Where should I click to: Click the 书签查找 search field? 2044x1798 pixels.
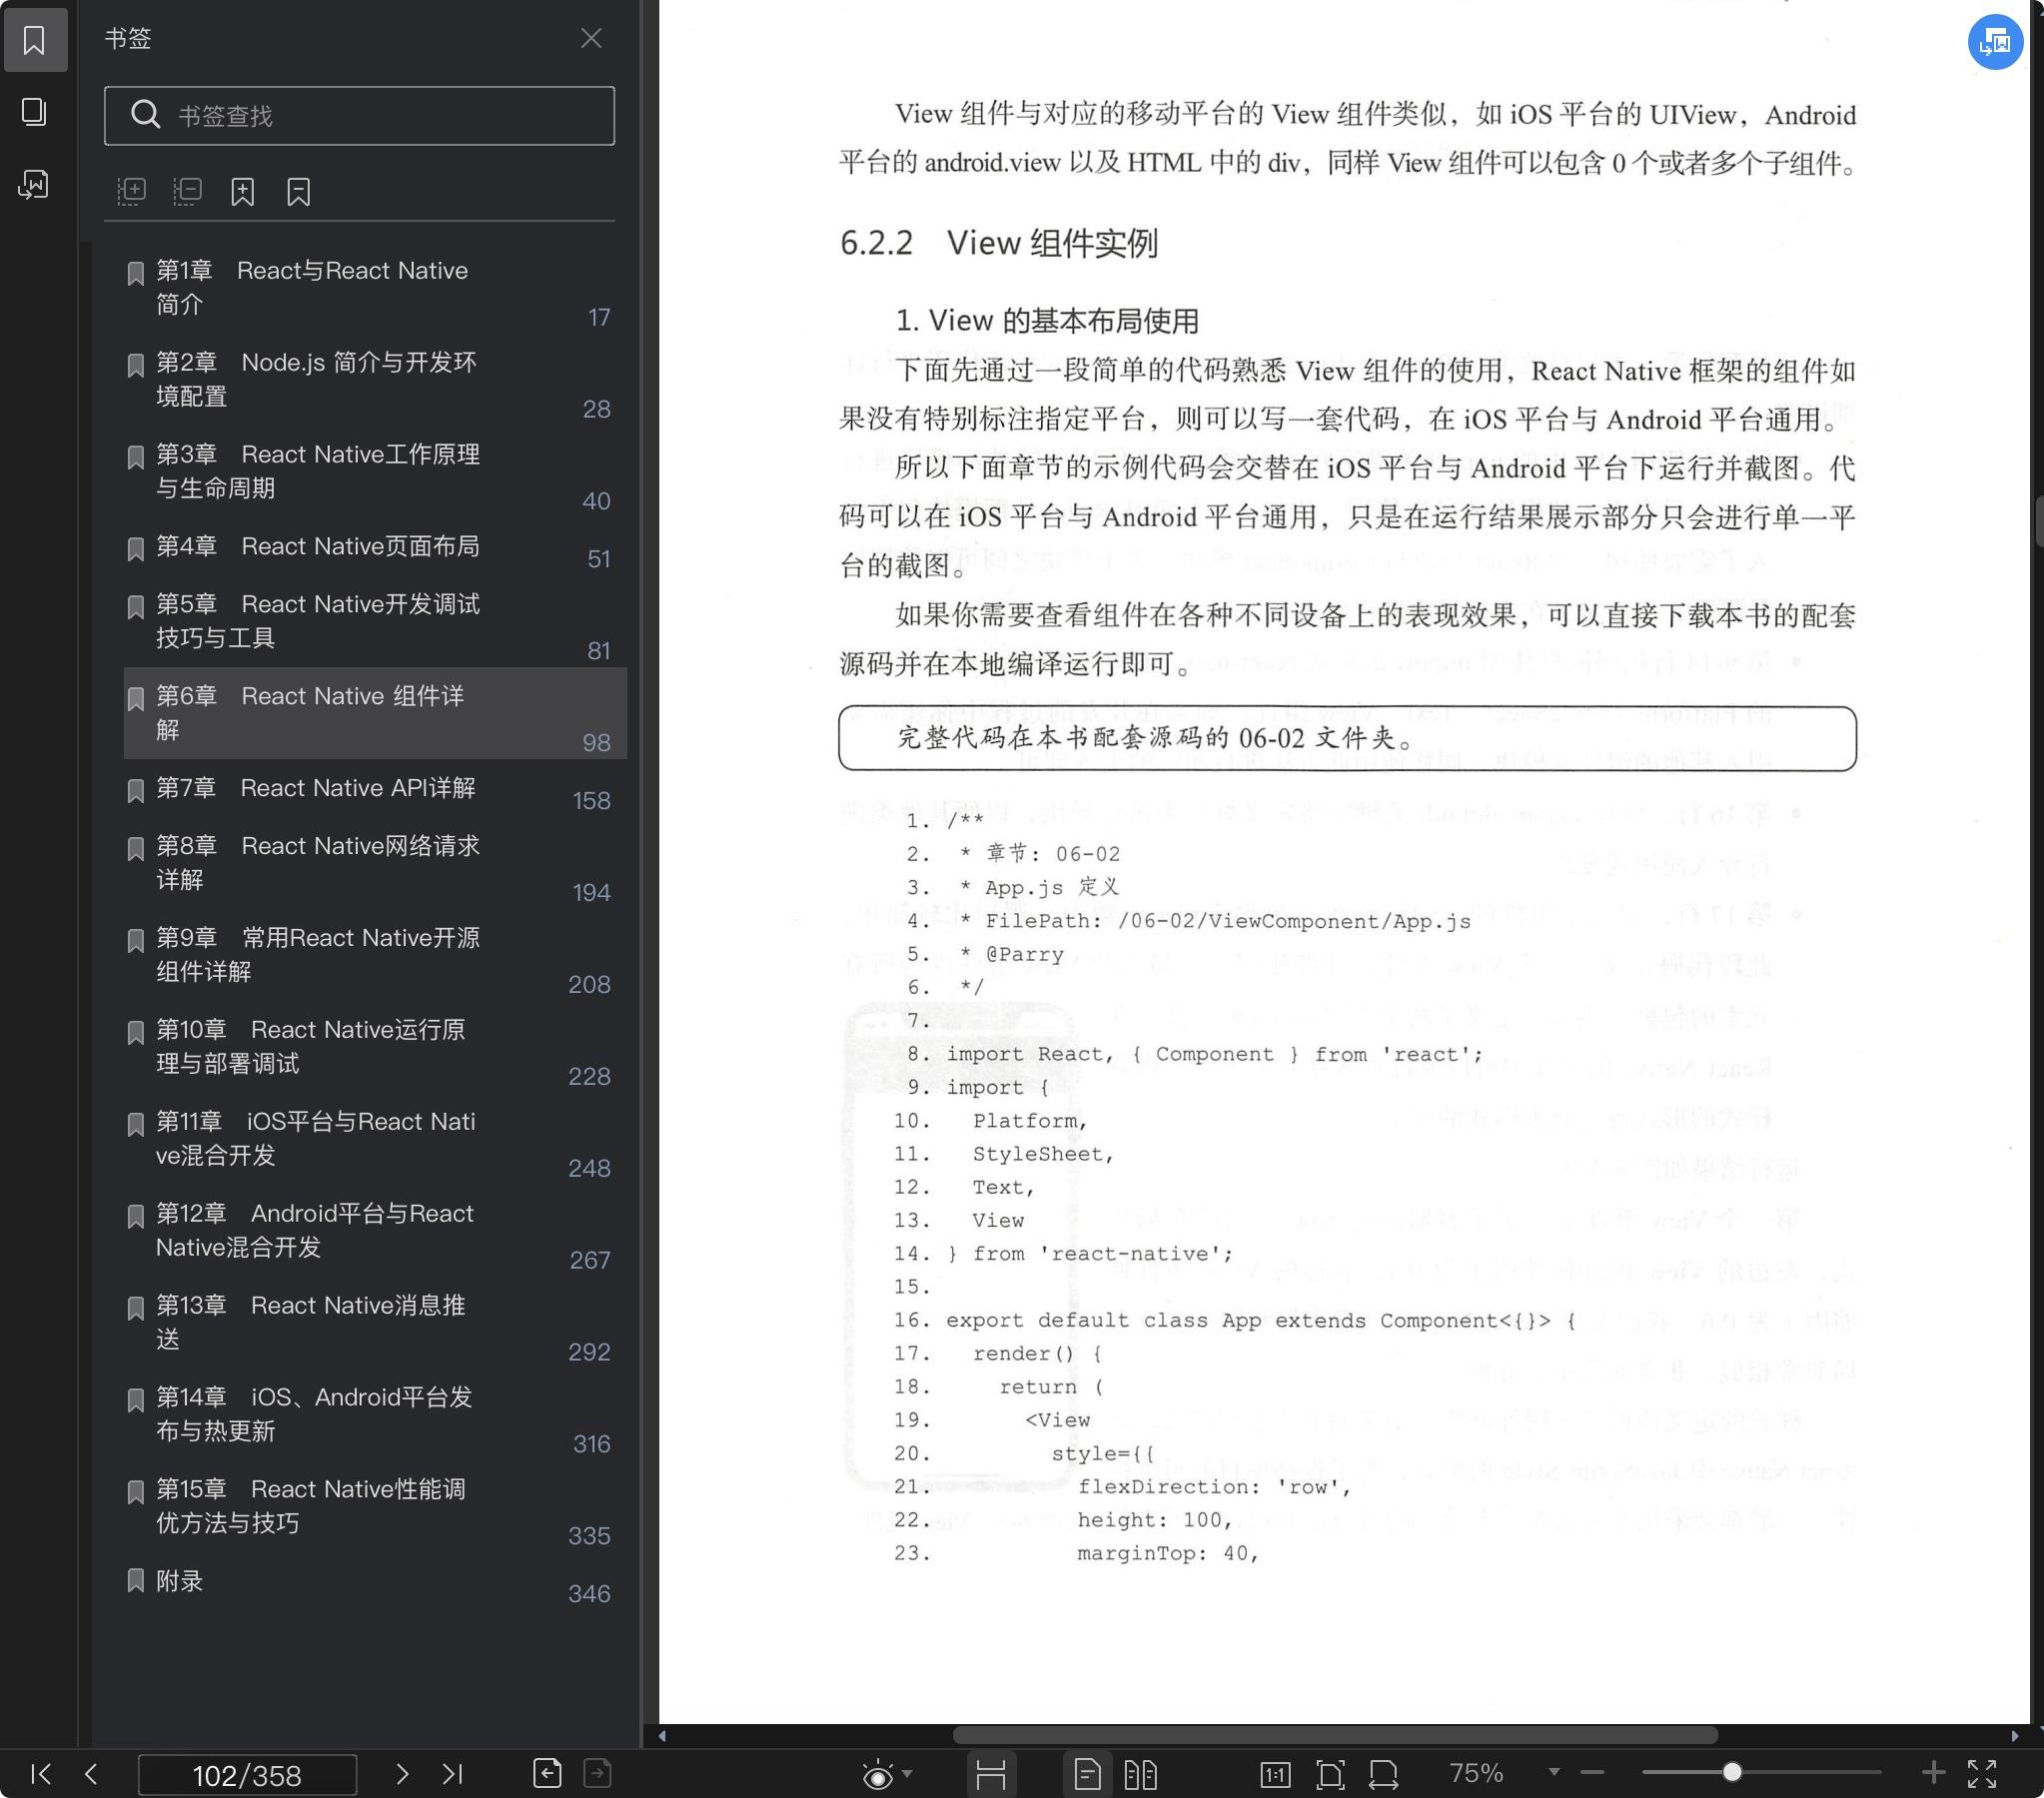tap(359, 116)
